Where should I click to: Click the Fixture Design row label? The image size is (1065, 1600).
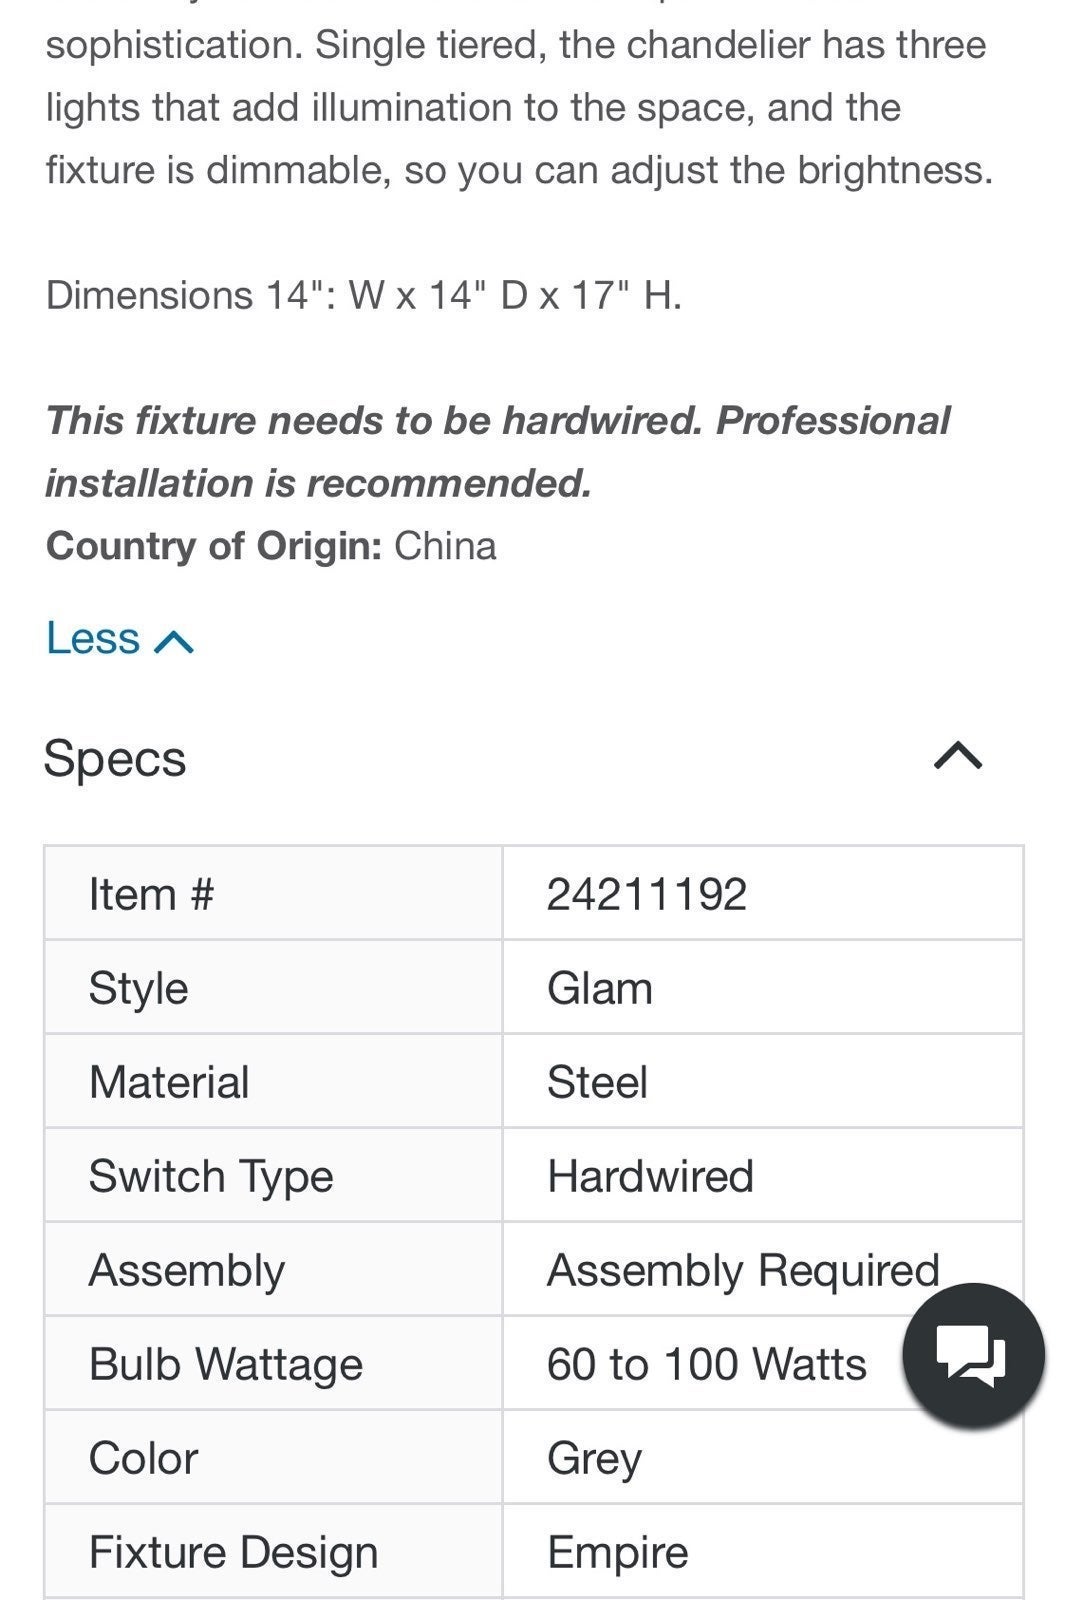pos(234,1553)
